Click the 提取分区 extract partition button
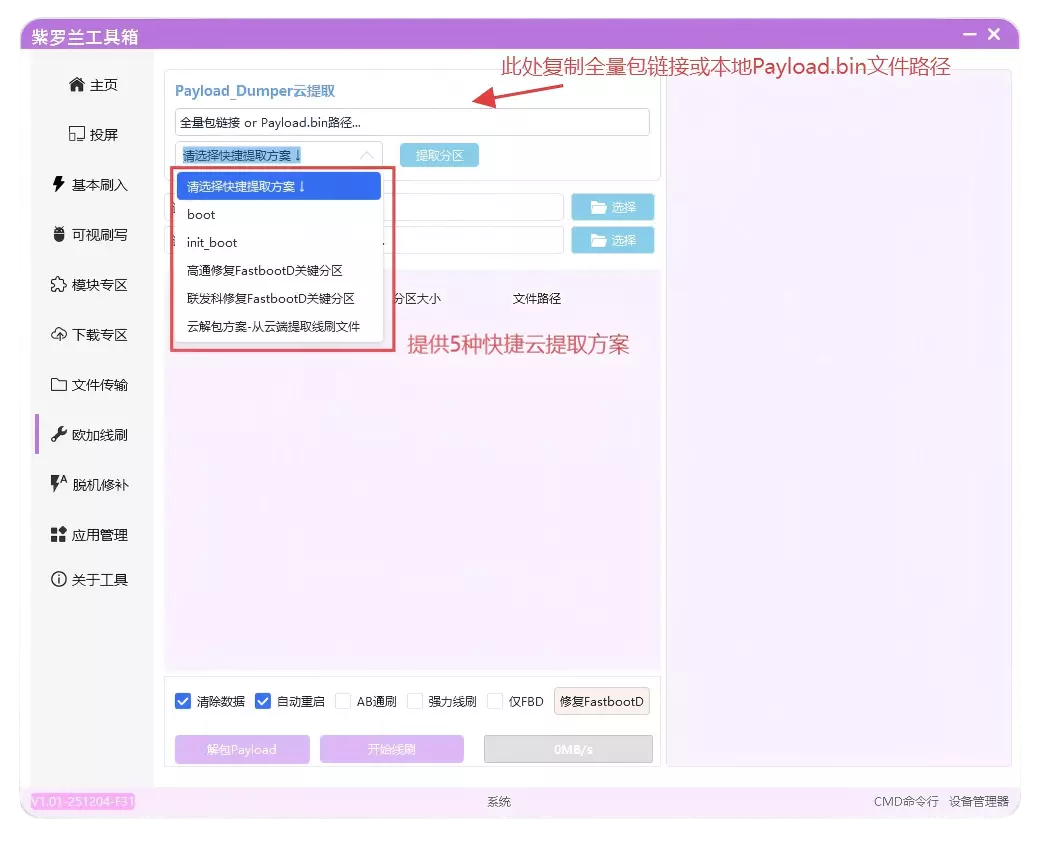Viewport: 1048px width, 851px height. pyautogui.click(x=439, y=155)
